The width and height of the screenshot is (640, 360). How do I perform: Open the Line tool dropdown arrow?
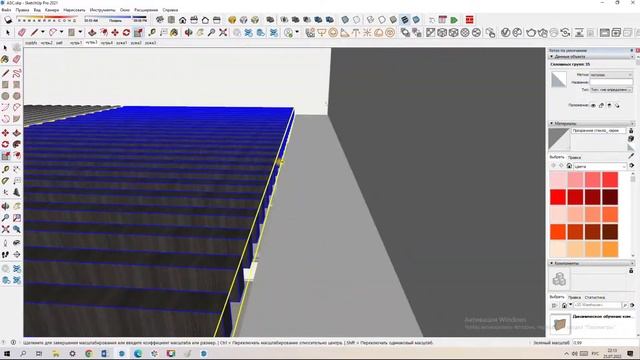(42, 32)
